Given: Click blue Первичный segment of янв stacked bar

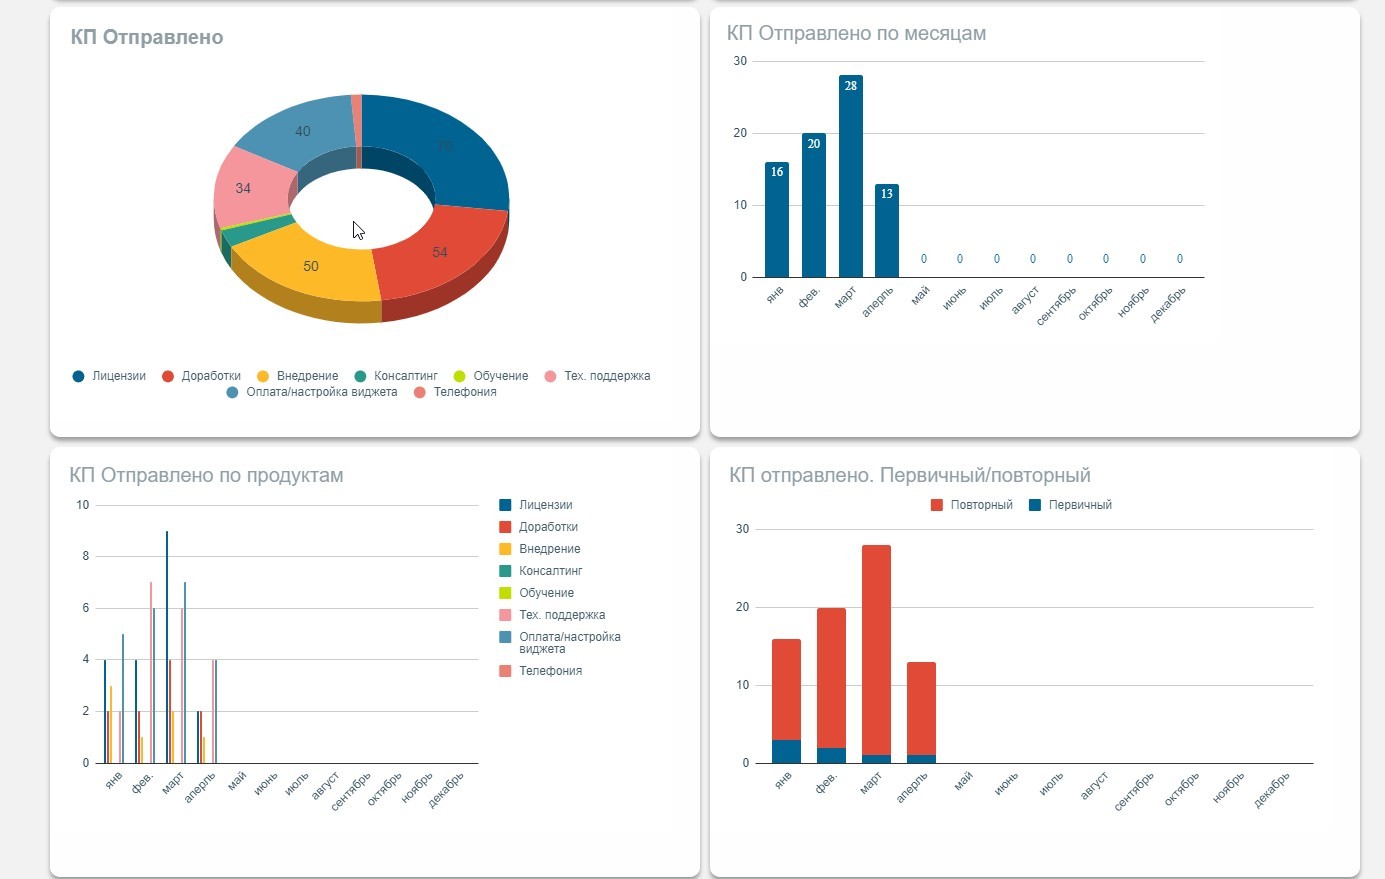Looking at the screenshot, I should point(786,751).
